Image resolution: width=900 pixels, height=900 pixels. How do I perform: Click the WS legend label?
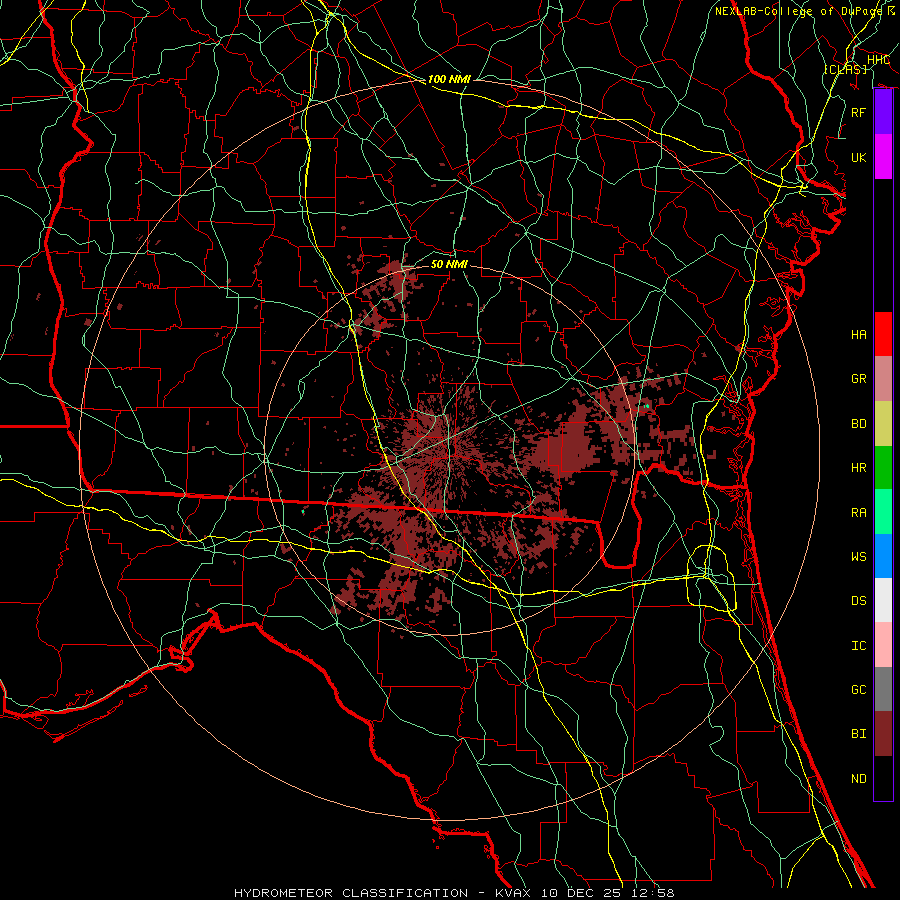click(x=859, y=557)
